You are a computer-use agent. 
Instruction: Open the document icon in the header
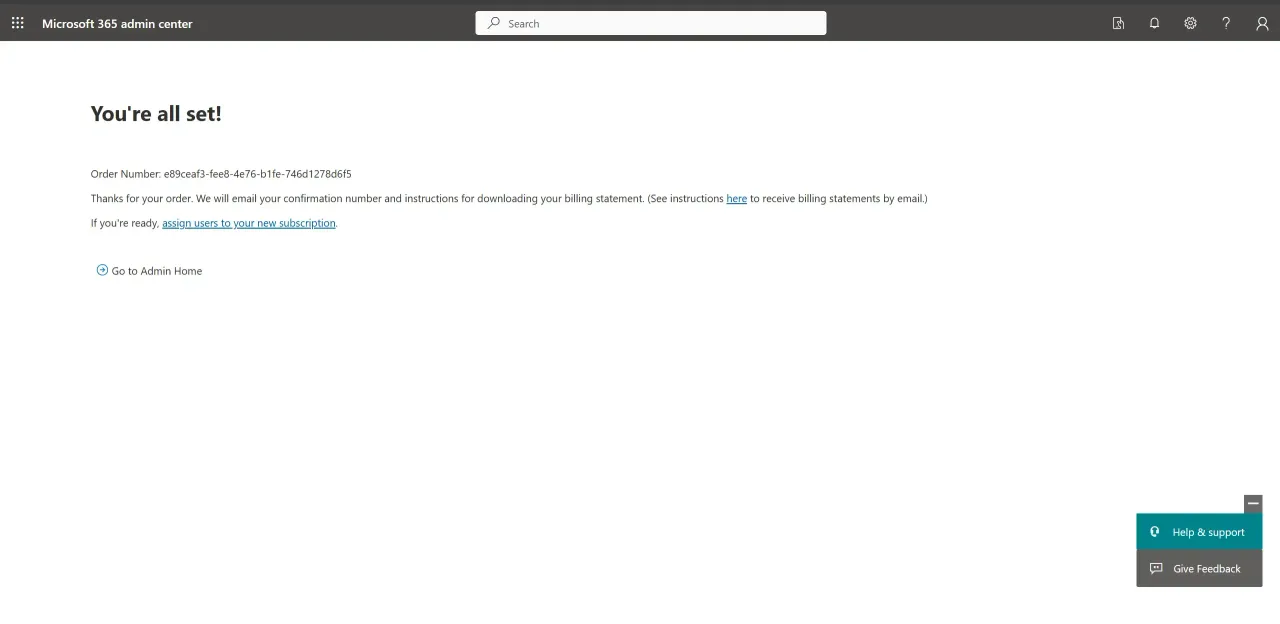point(1118,23)
